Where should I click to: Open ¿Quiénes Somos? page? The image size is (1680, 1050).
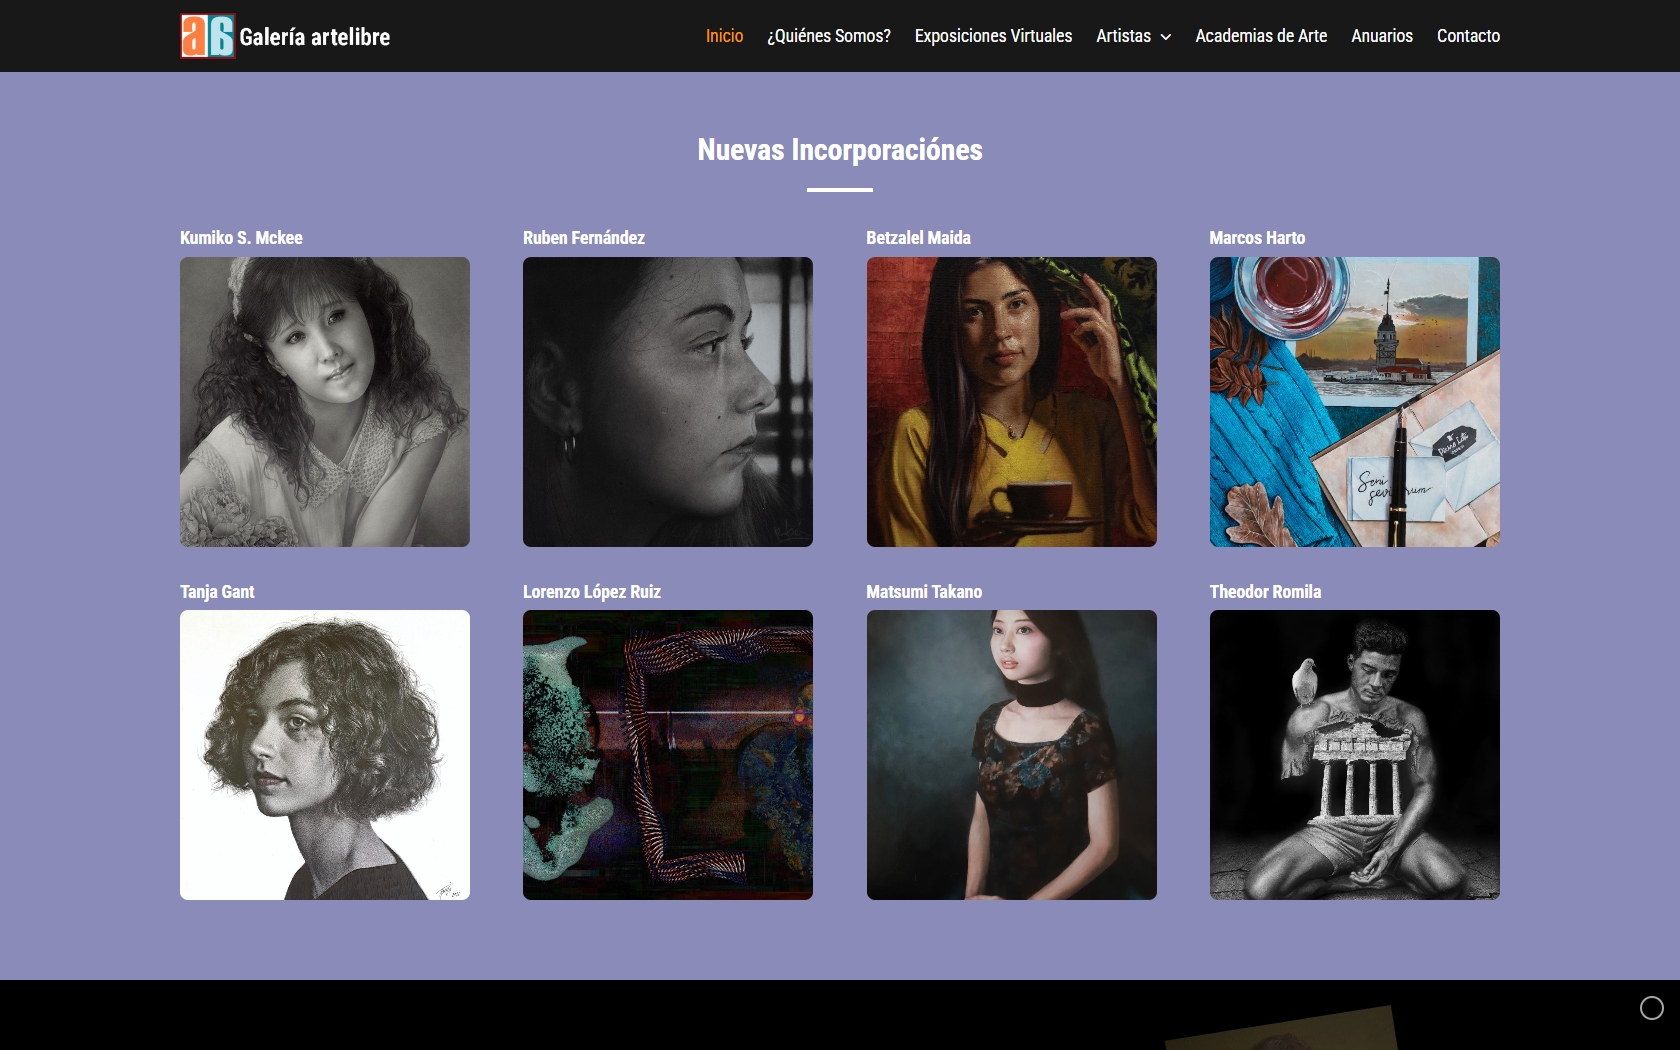click(x=830, y=36)
